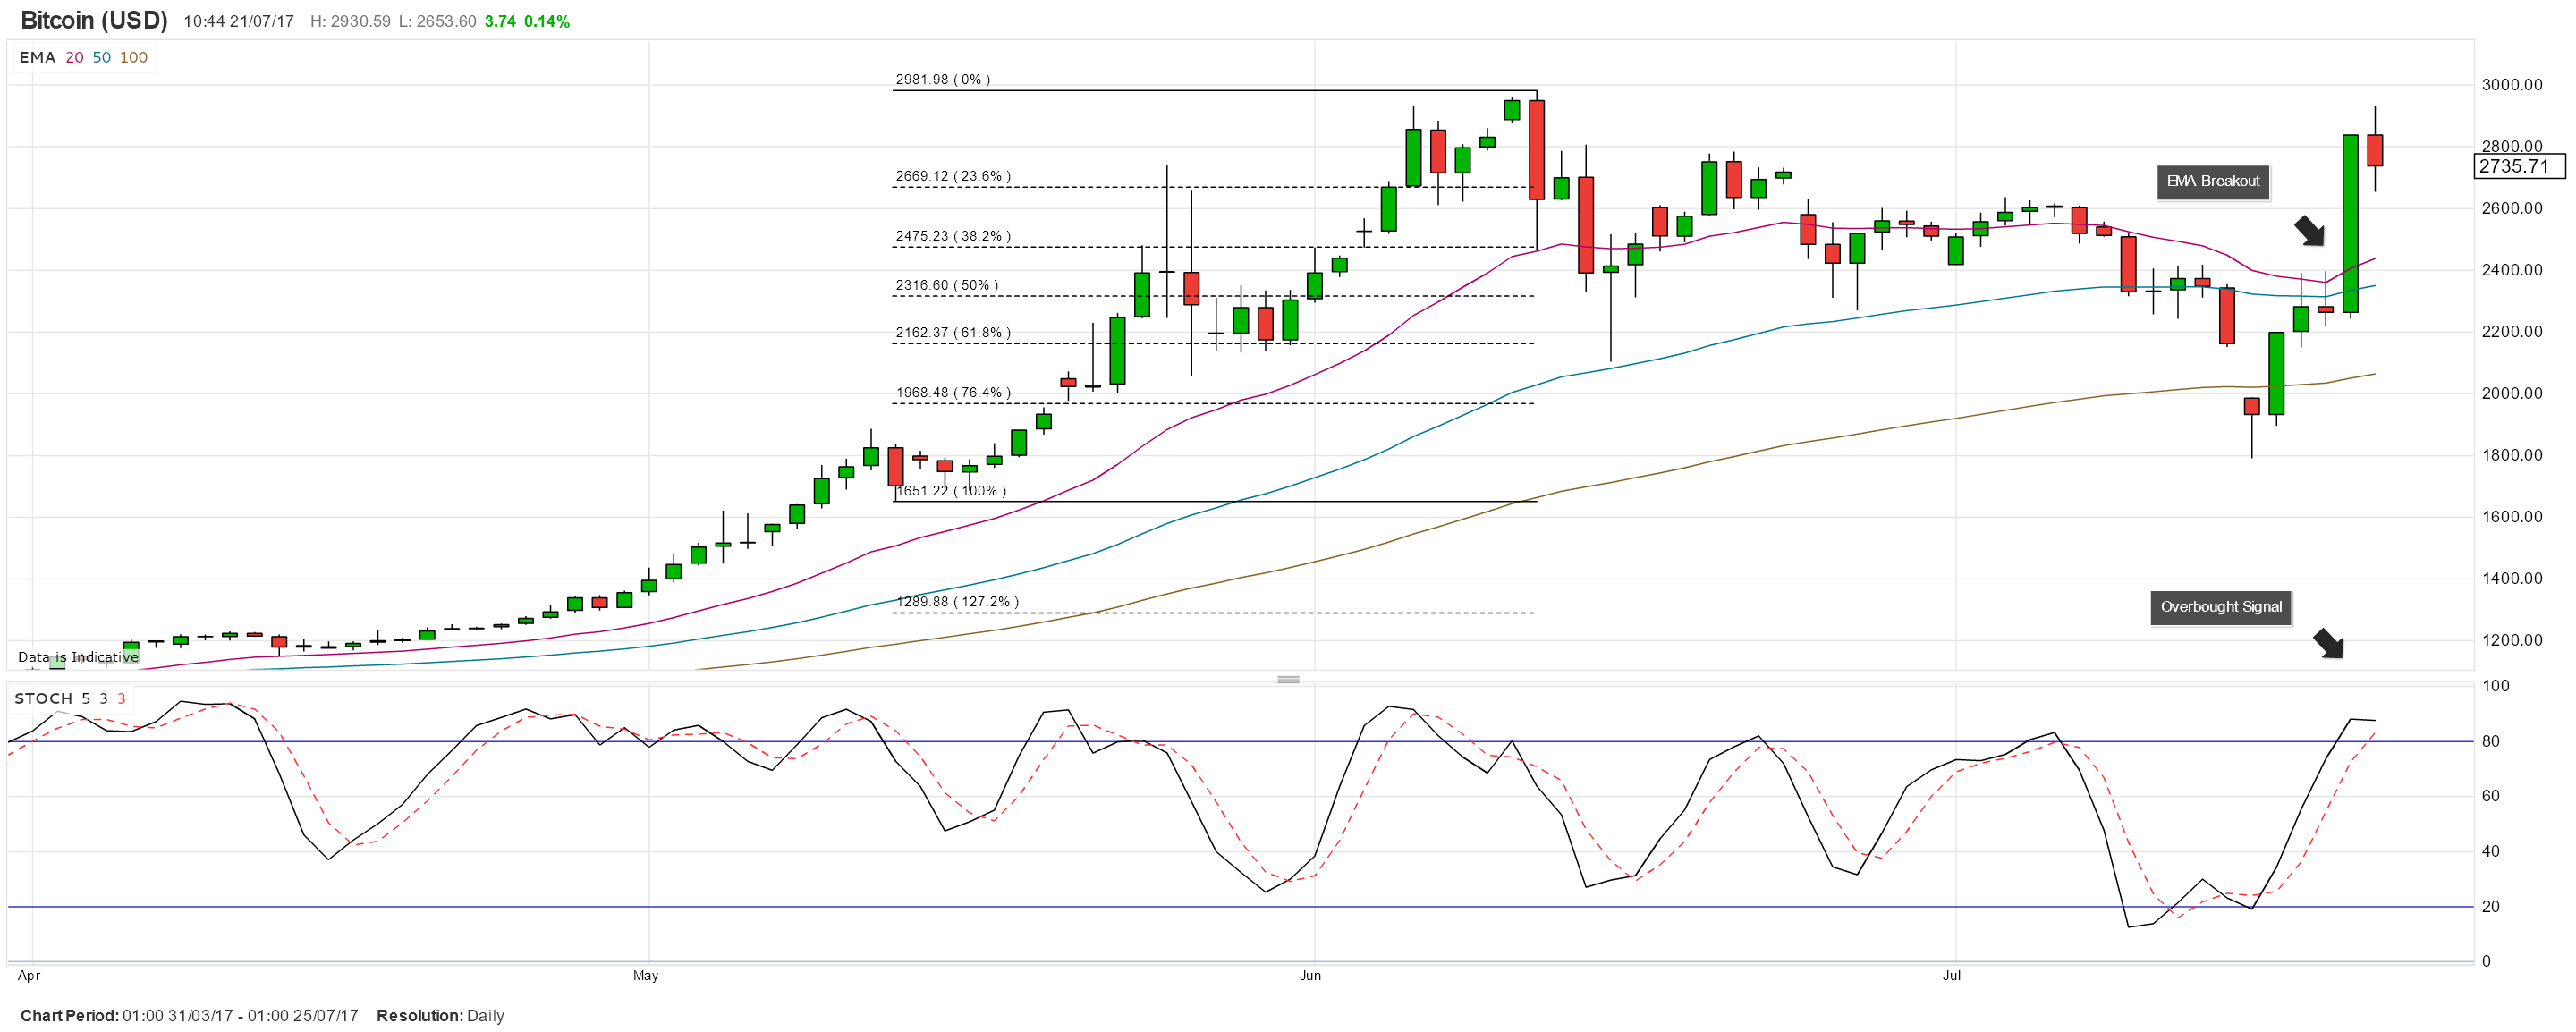Click the red STOCH parameter 3
2576x1032 pixels.
(x=122, y=698)
